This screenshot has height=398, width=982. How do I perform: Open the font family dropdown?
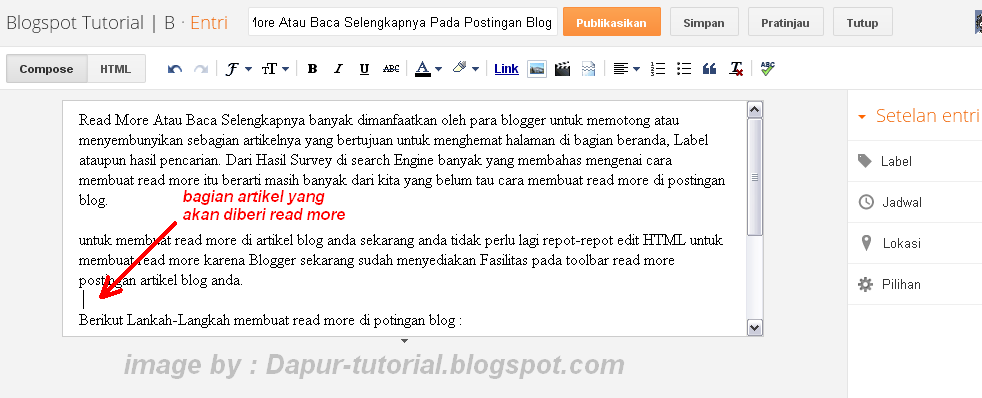click(238, 69)
